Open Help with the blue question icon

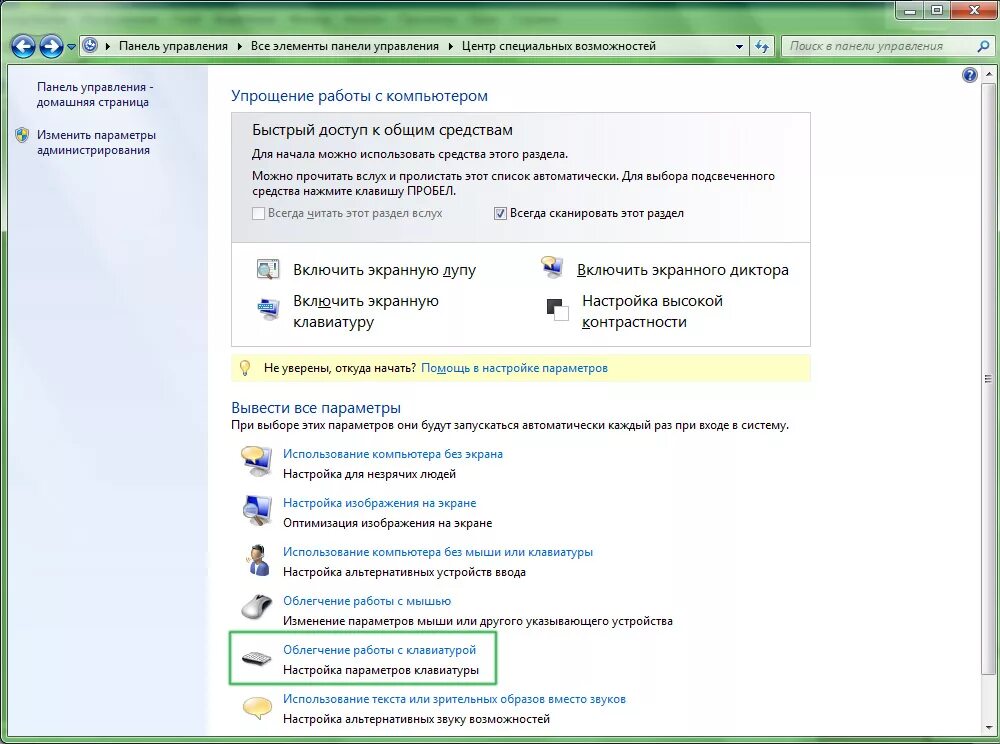pyautogui.click(x=969, y=75)
